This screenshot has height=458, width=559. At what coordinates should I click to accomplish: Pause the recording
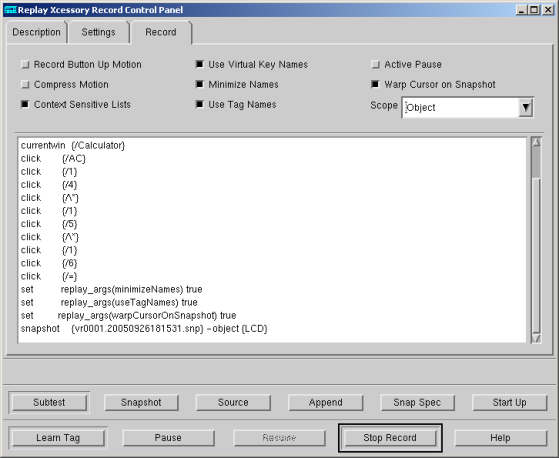(x=169, y=438)
